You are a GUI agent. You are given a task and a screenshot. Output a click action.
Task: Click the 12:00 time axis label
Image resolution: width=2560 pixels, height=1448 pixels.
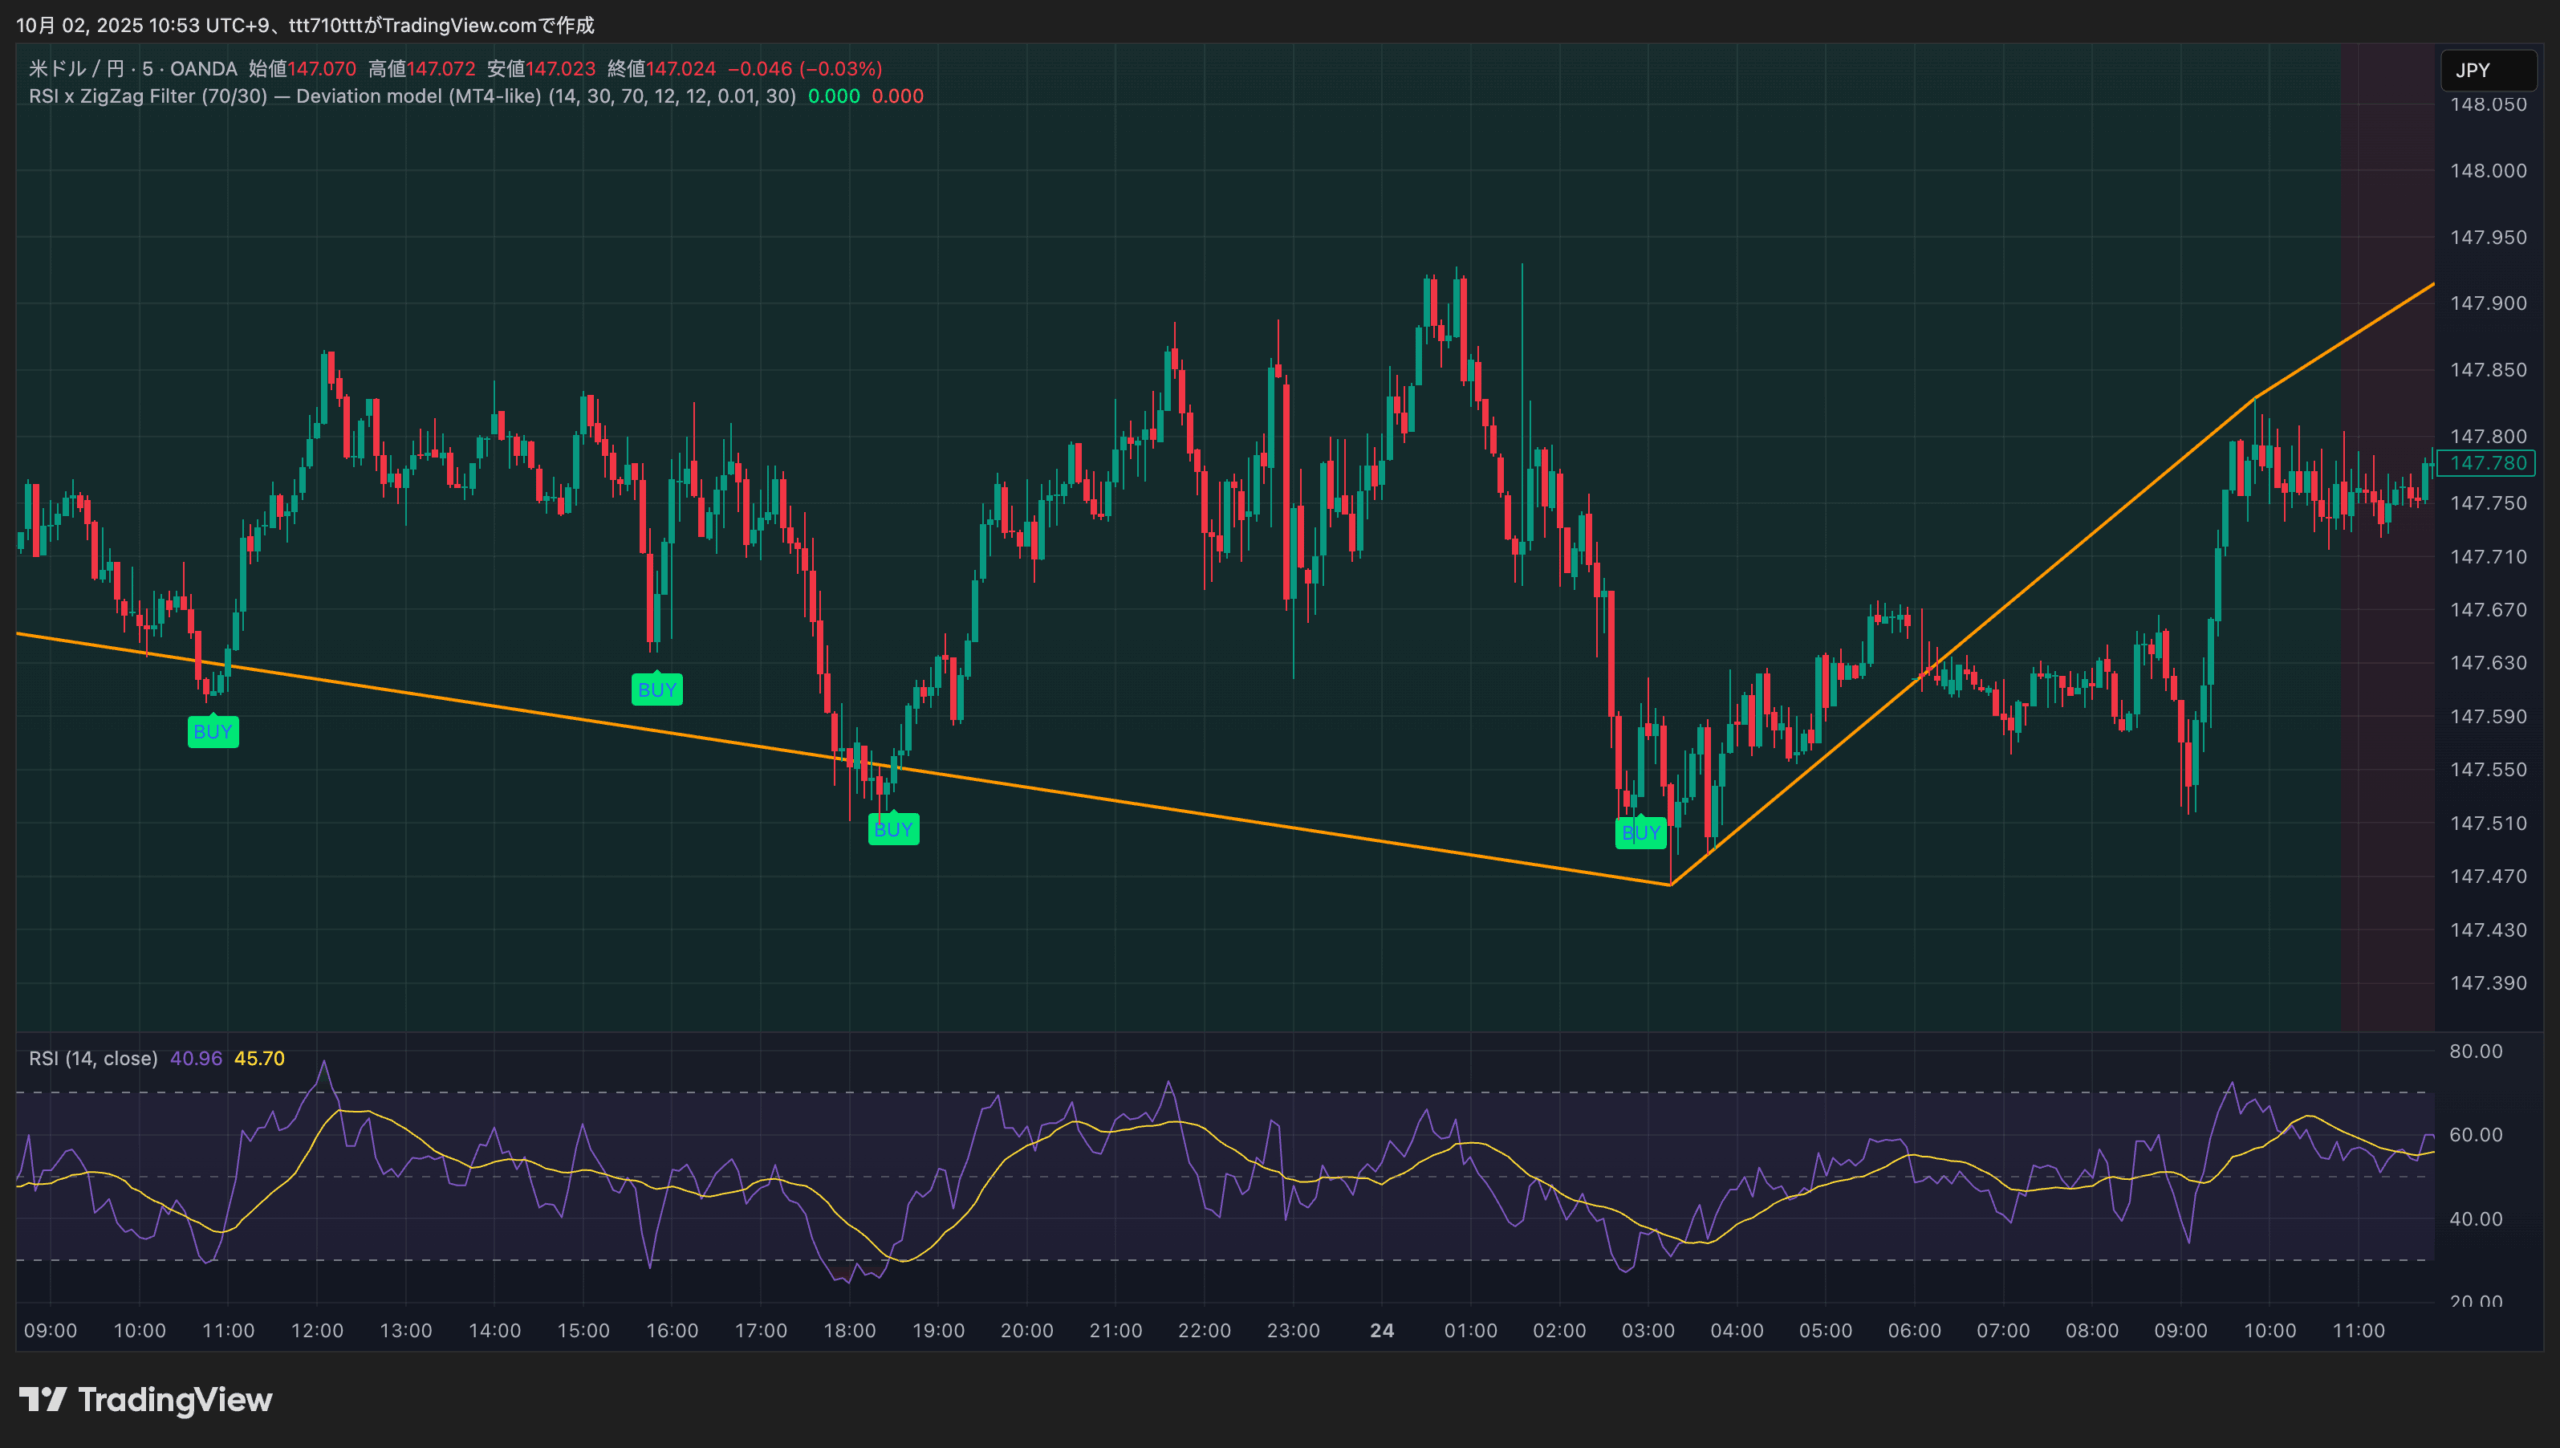pyautogui.click(x=317, y=1330)
